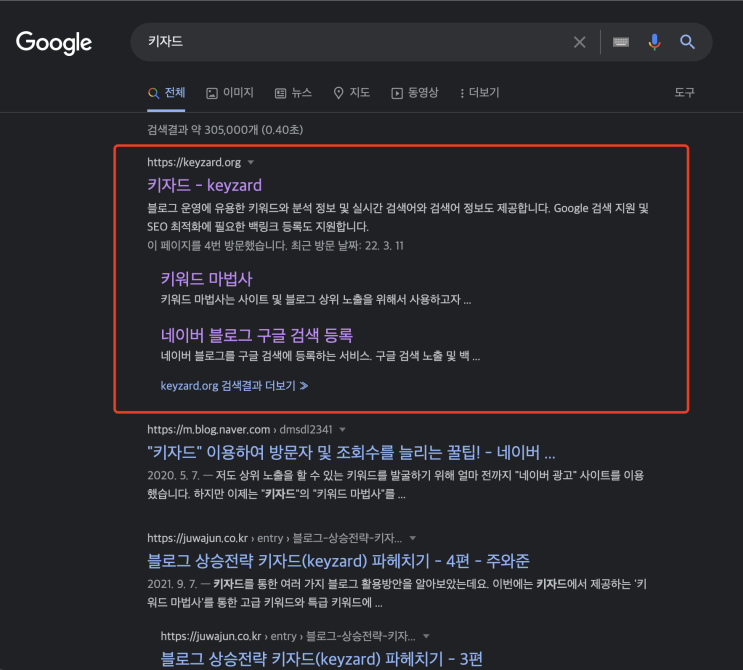Click the m.blog.naver.com URL text
The height and width of the screenshot is (670, 743).
pos(208,430)
